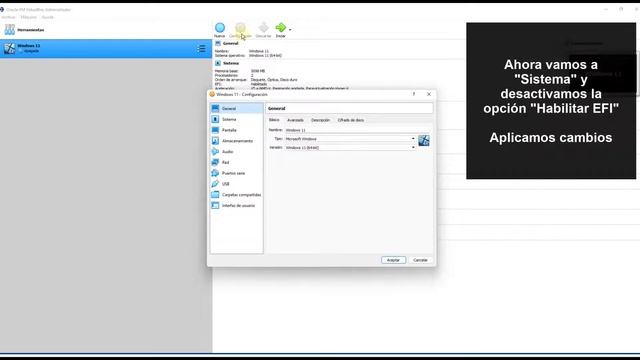Open the Windows 11 machine list menu icon
640x360 pixels.
point(202,49)
